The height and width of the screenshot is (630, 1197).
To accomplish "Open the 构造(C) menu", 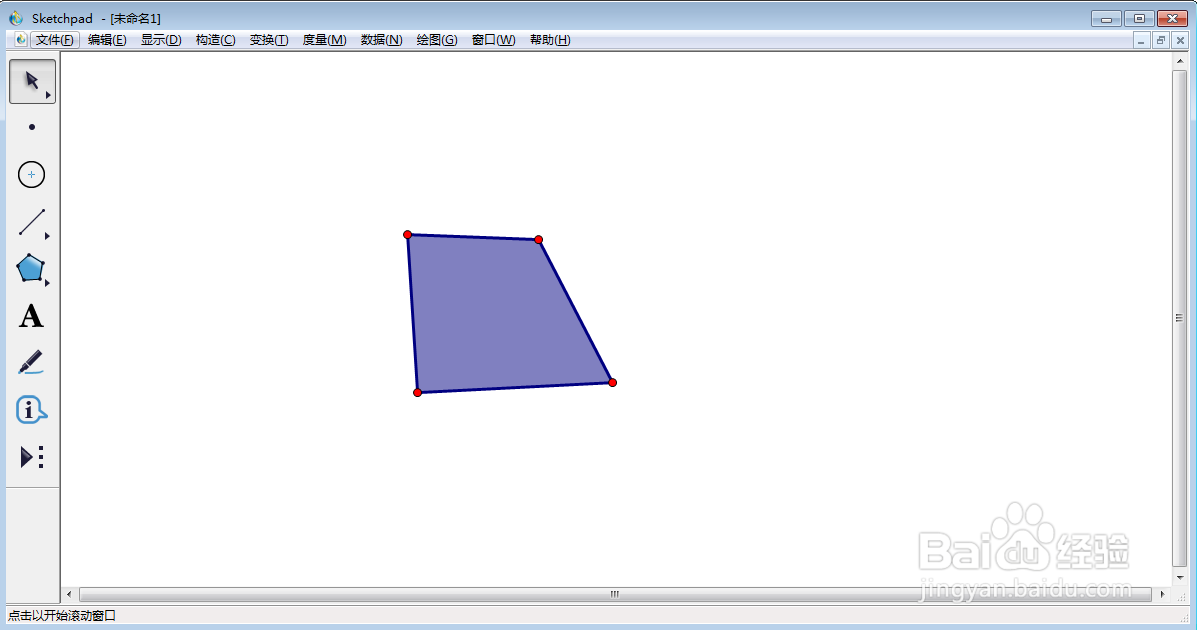I will point(215,40).
